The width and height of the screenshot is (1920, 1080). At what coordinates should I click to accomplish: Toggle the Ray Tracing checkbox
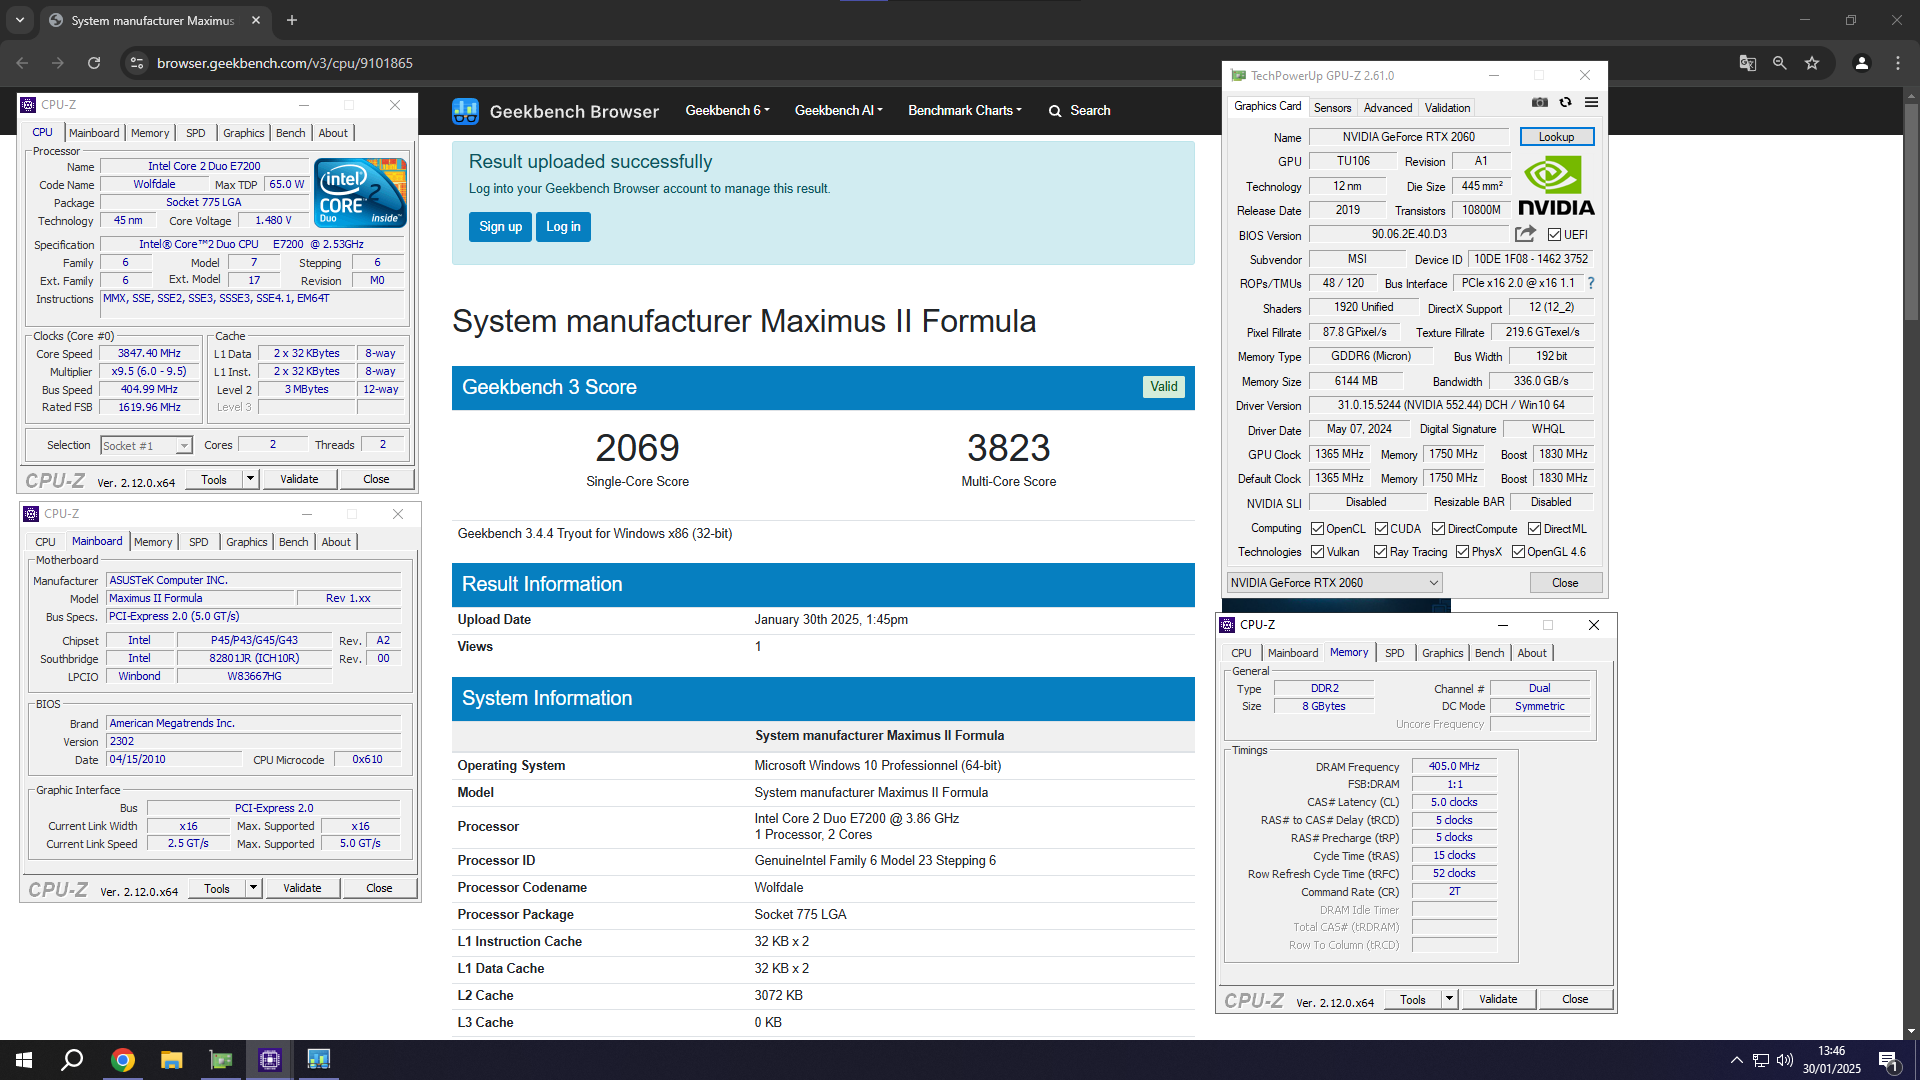[x=1380, y=552]
